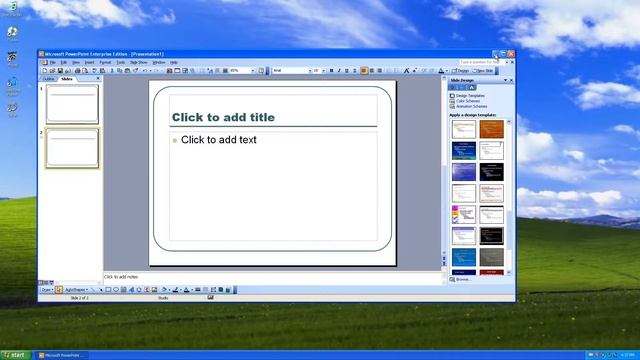Screen dimensions: 640x360
Task: Click the Increase Font Size icon
Action: (x=406, y=71)
